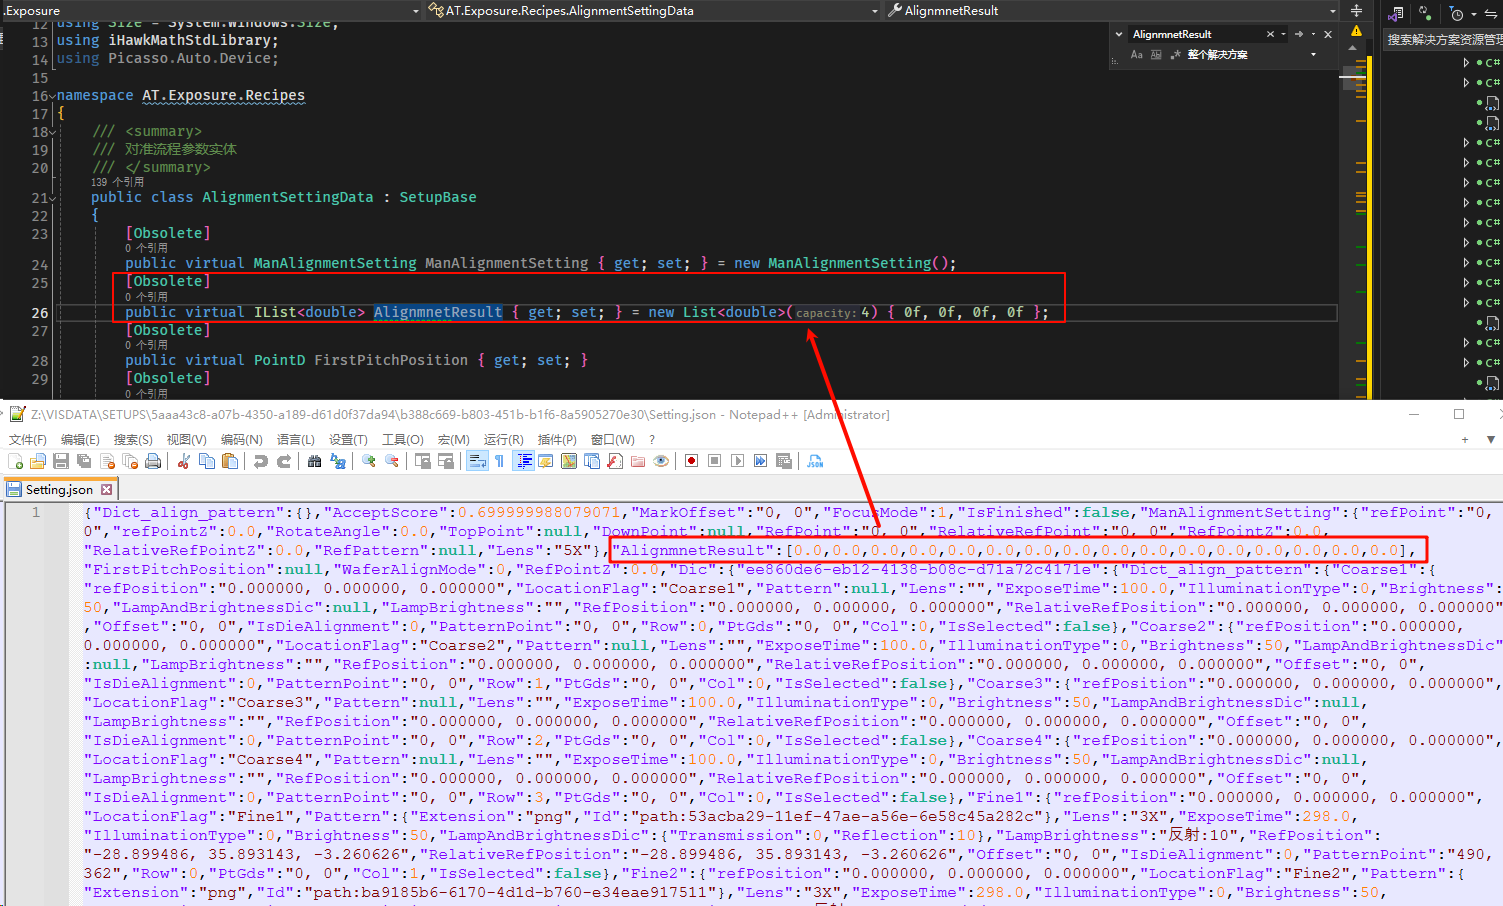1503x906 pixels.
Task: Toggle the Indent Guide icon in Notepad++
Action: pos(524,461)
